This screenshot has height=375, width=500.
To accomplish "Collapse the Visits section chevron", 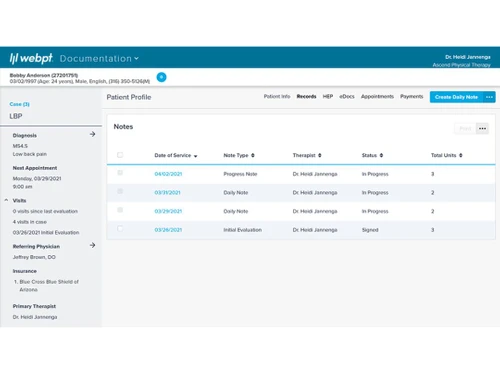I will (x=6, y=200).
